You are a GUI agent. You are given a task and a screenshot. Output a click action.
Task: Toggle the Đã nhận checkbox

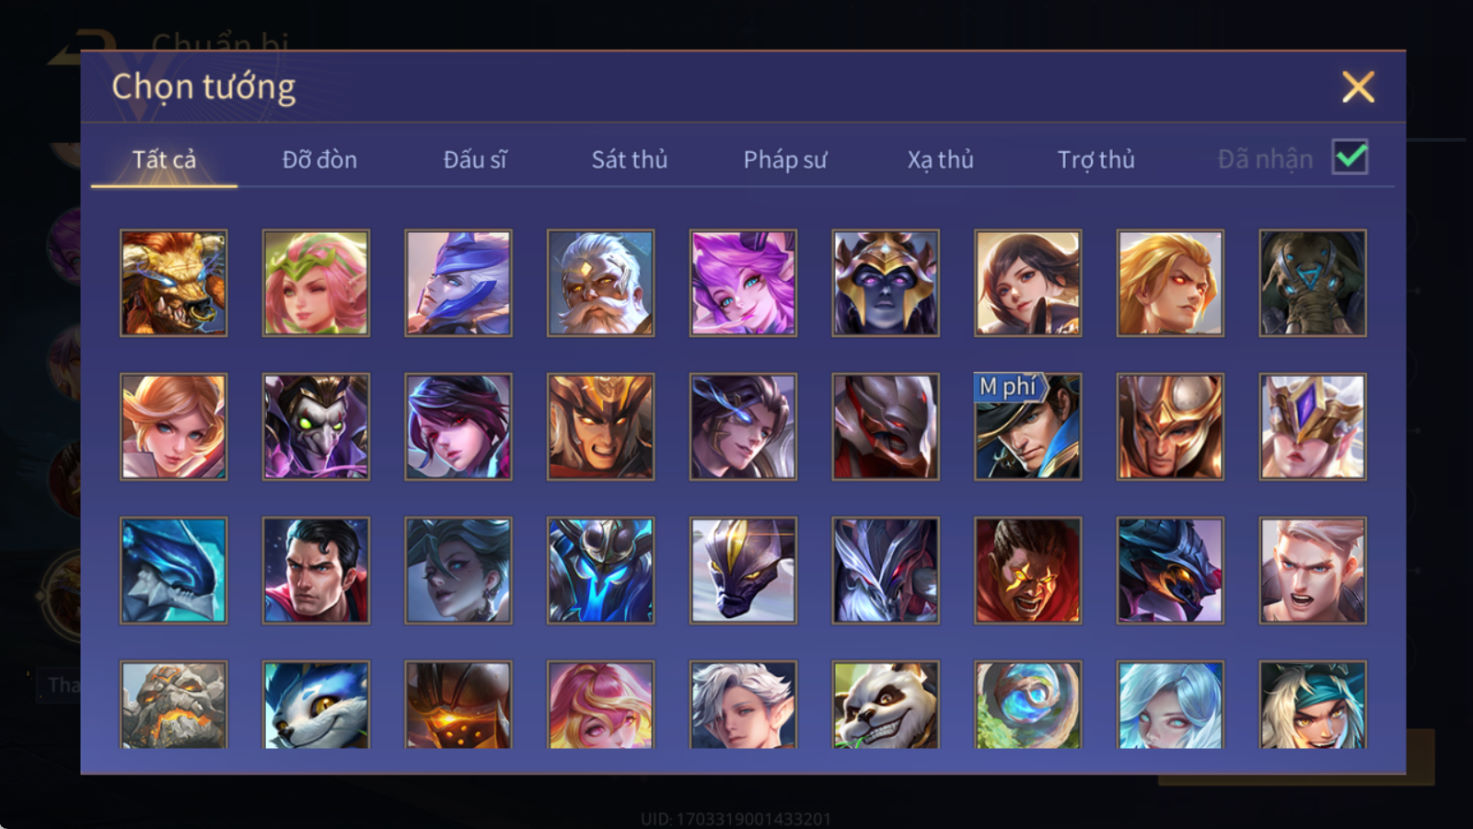(1350, 157)
